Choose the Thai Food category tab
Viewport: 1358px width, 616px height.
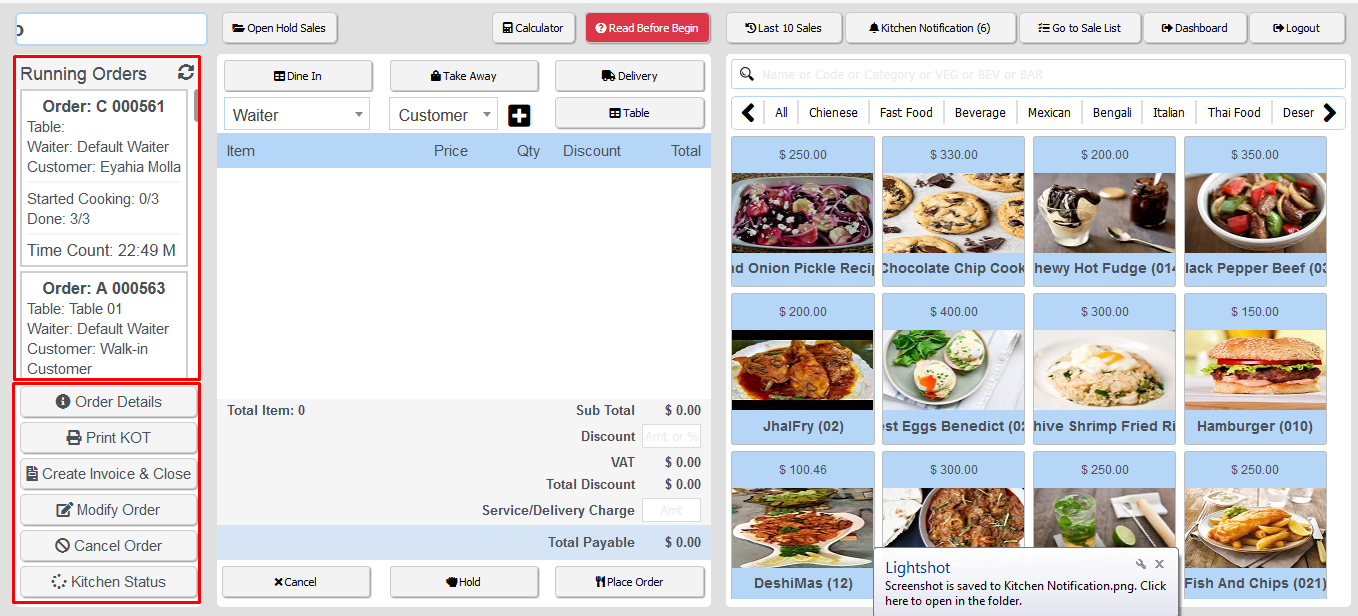pos(1234,113)
